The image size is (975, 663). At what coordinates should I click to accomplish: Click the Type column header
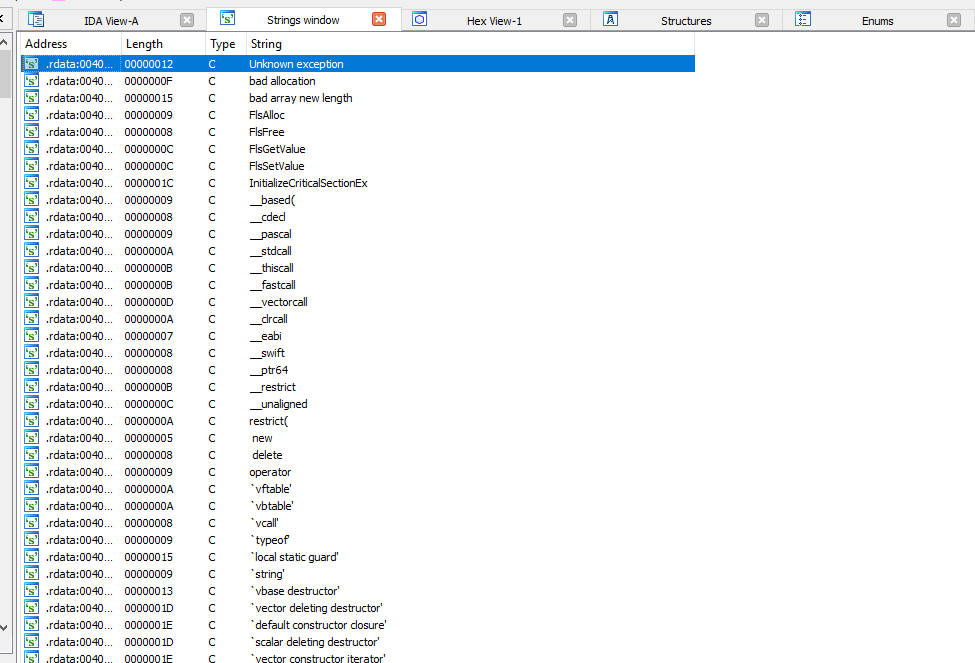tap(222, 44)
